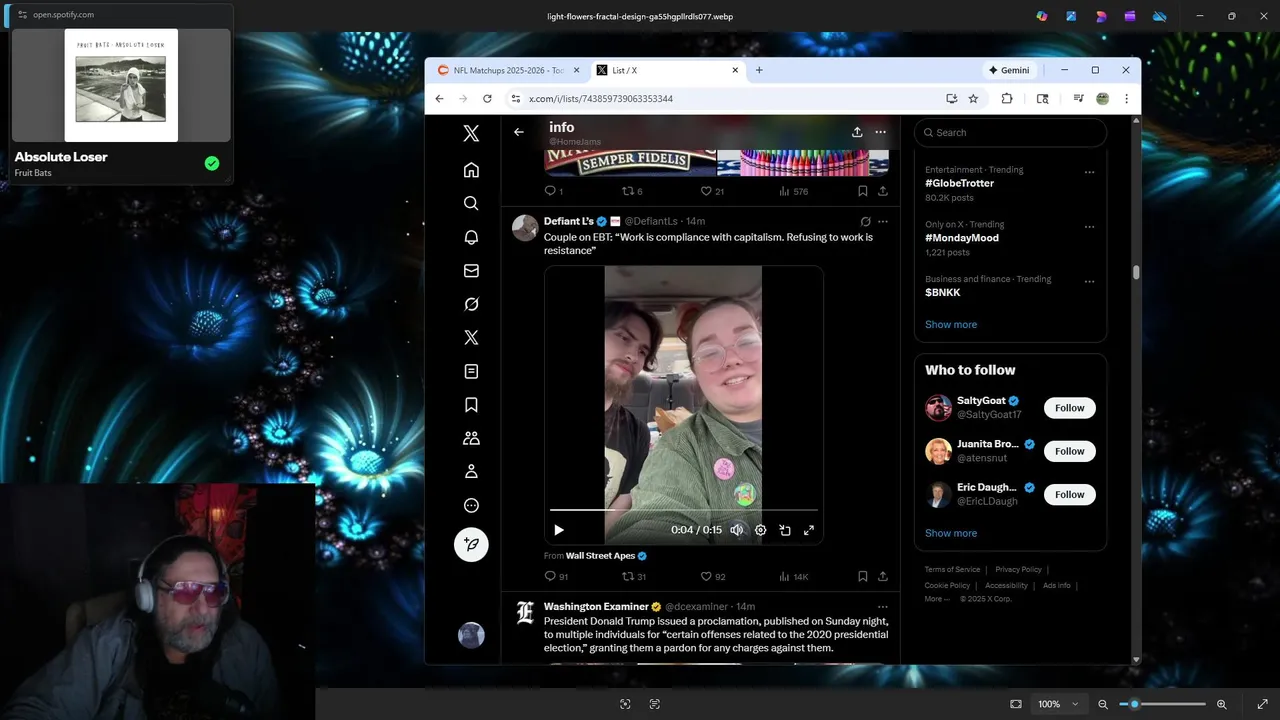Enter video fullscreen

click(809, 530)
